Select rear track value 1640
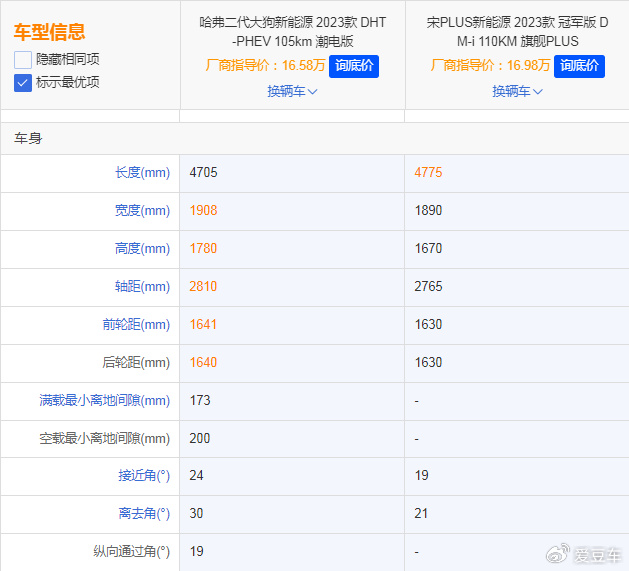Screen dimensions: 629x571 click(203, 363)
